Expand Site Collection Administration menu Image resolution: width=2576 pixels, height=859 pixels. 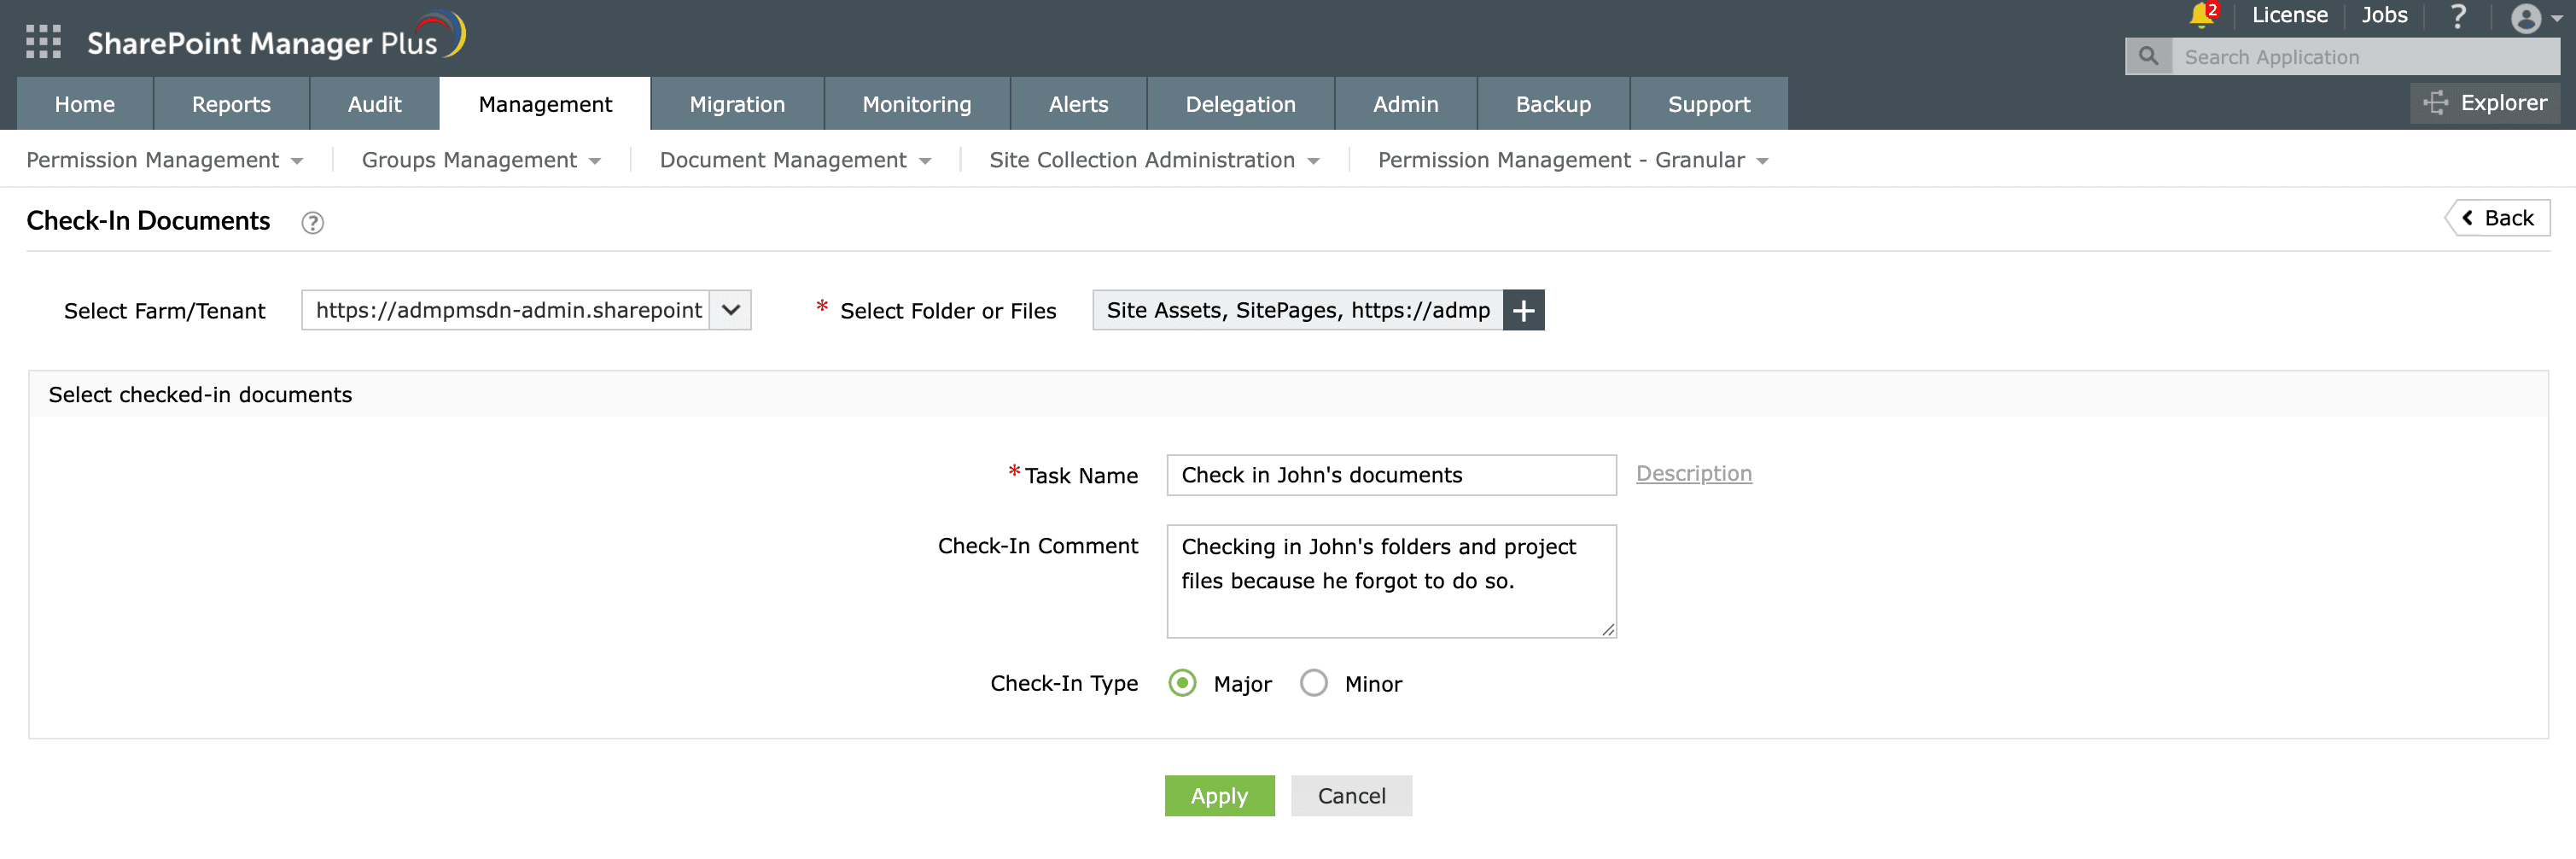click(1154, 161)
